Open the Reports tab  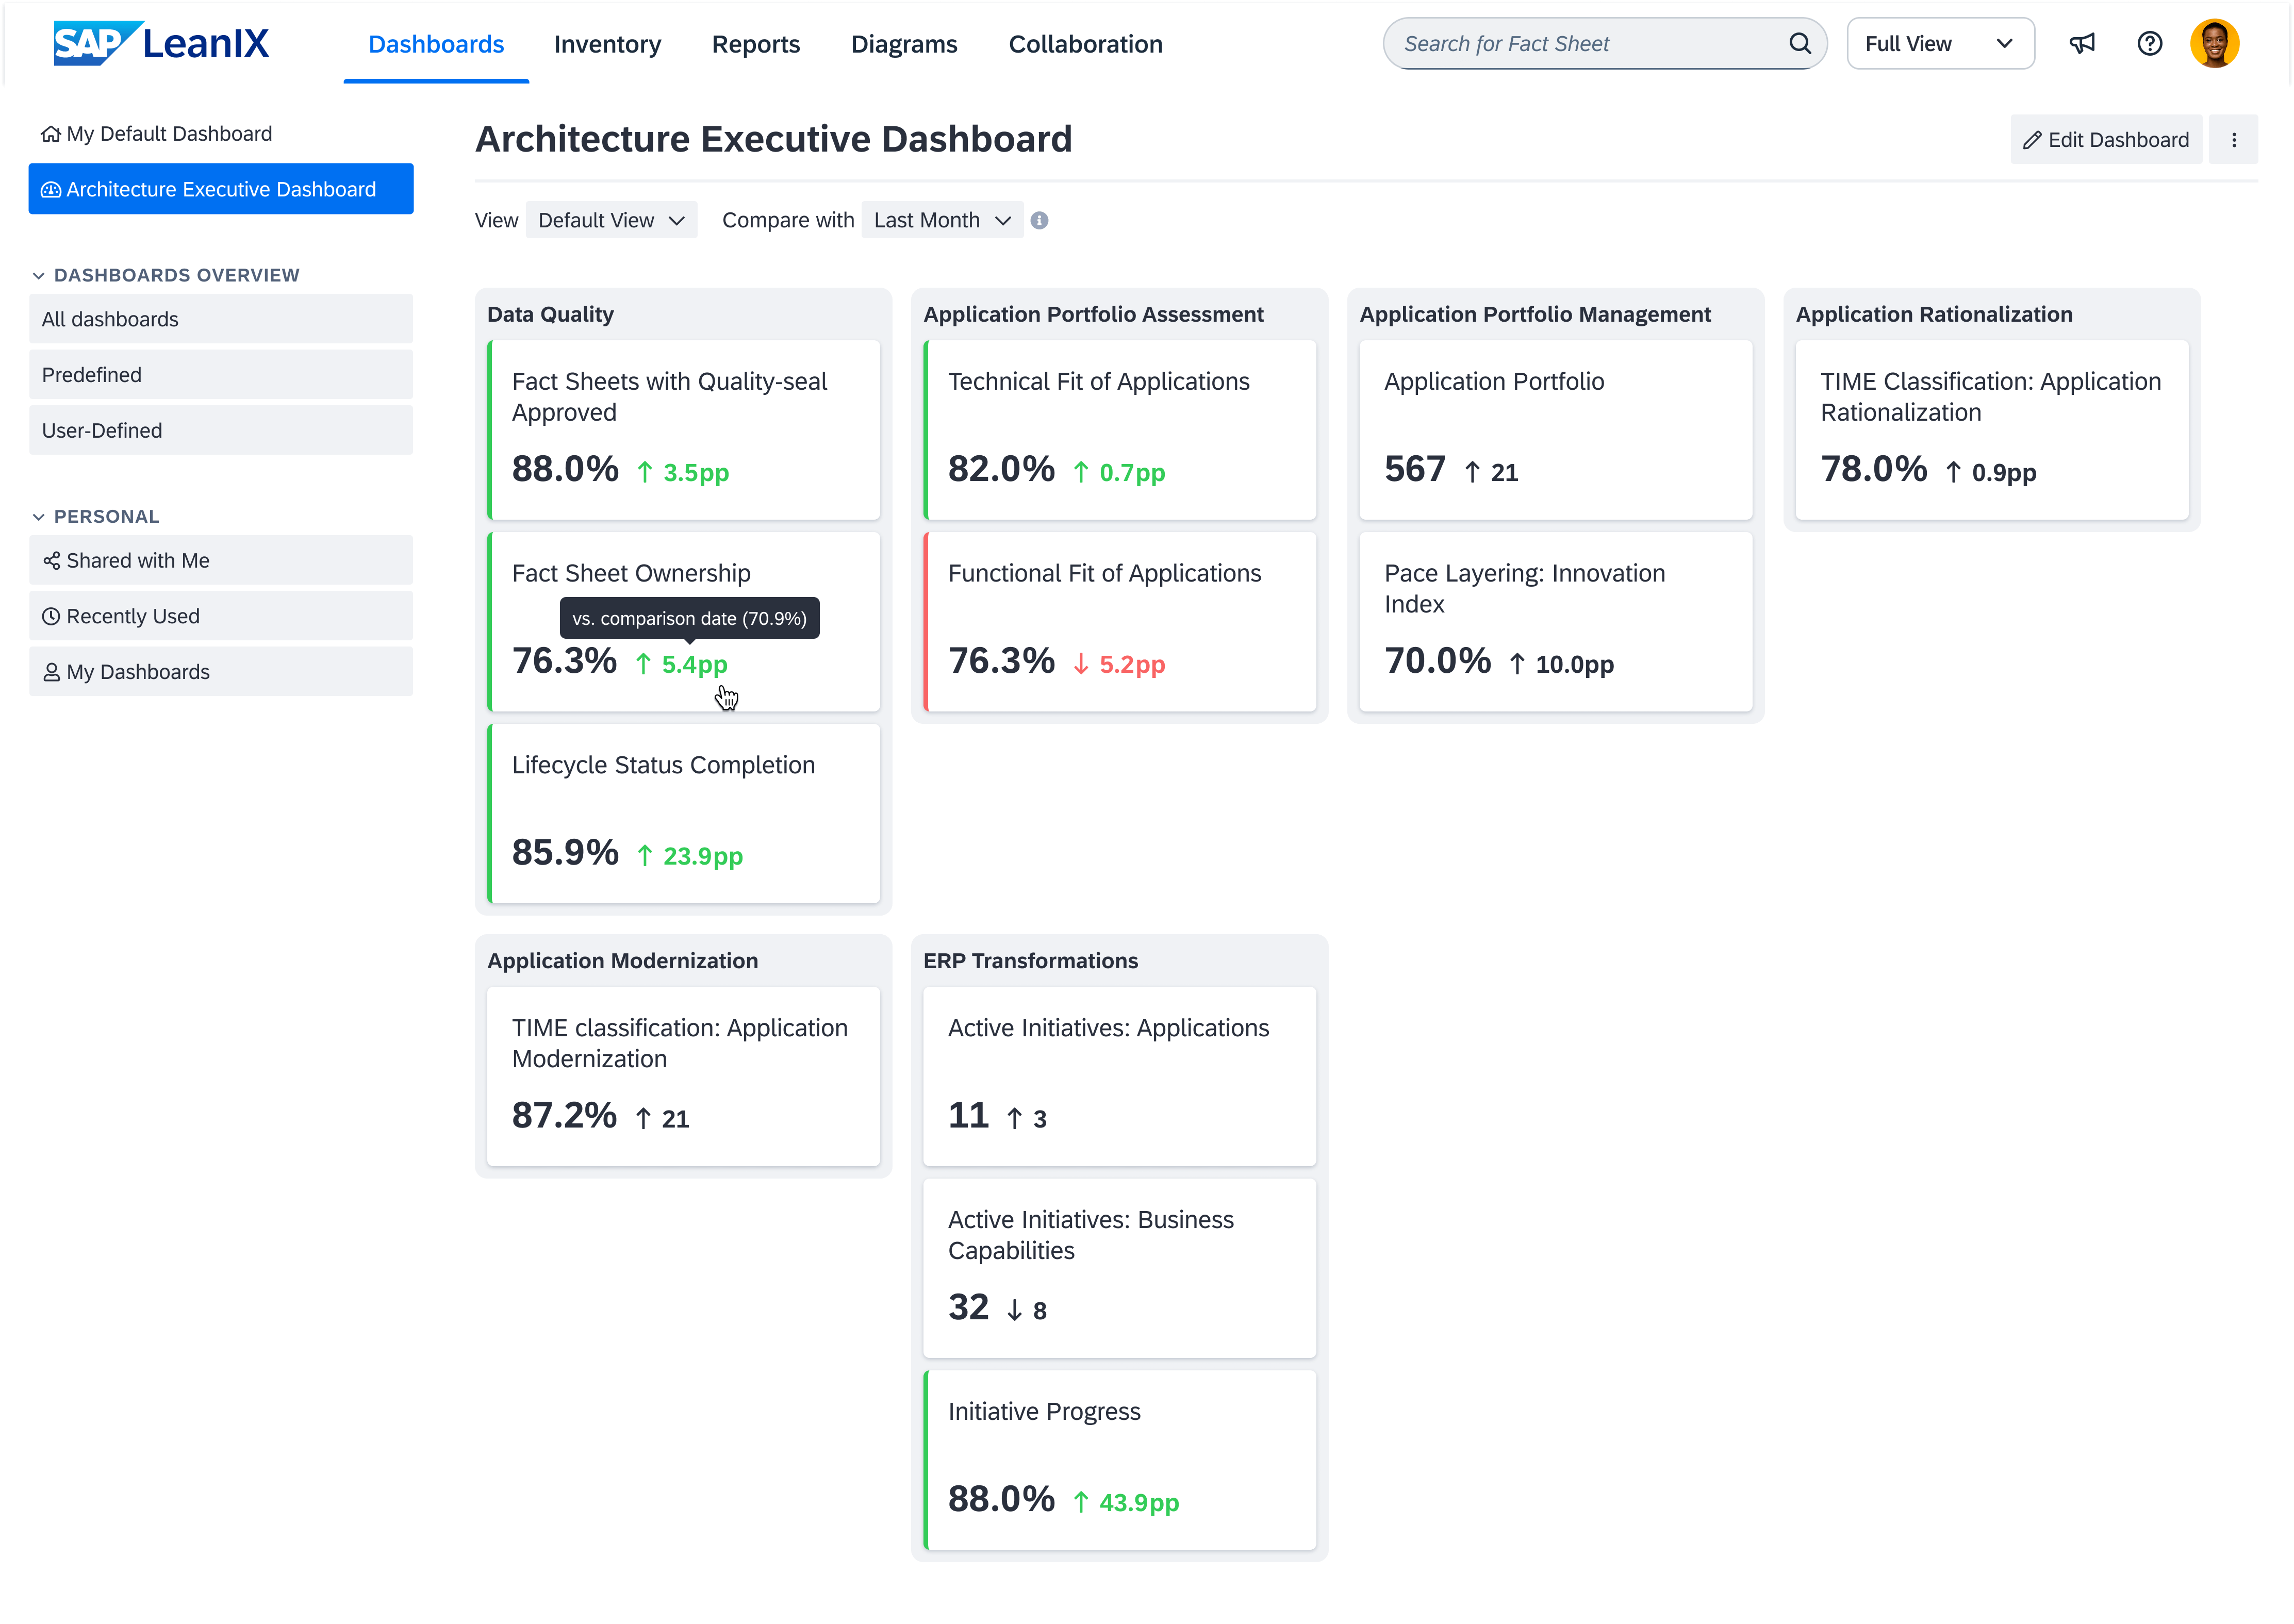tap(755, 44)
